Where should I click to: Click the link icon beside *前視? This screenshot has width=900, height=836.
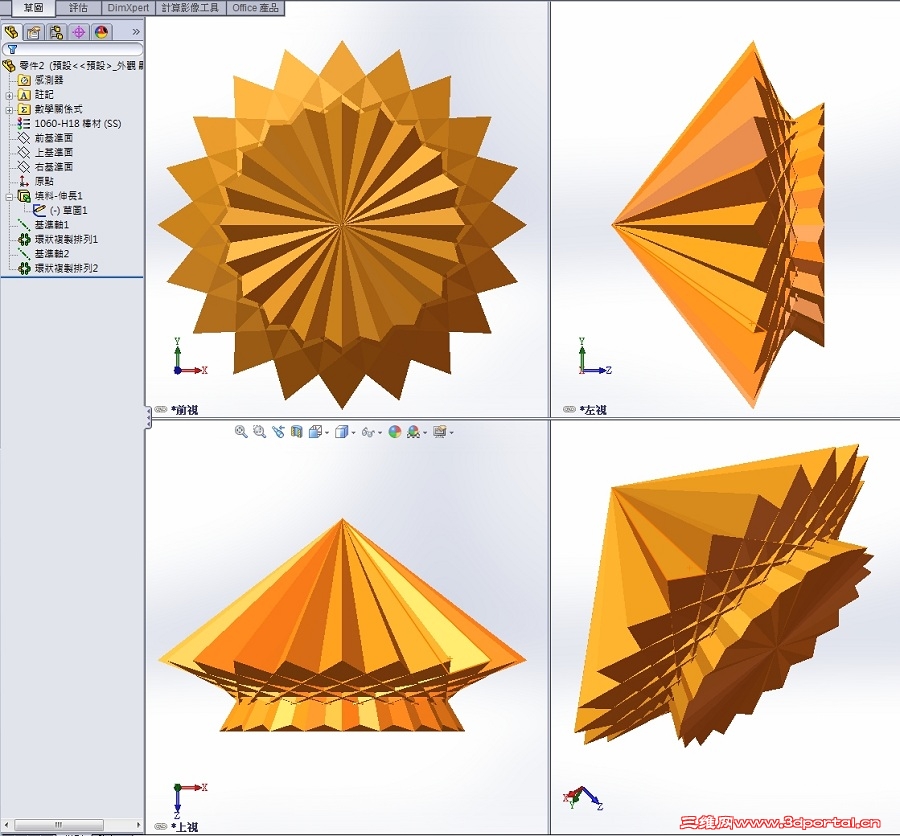pyautogui.click(x=161, y=410)
